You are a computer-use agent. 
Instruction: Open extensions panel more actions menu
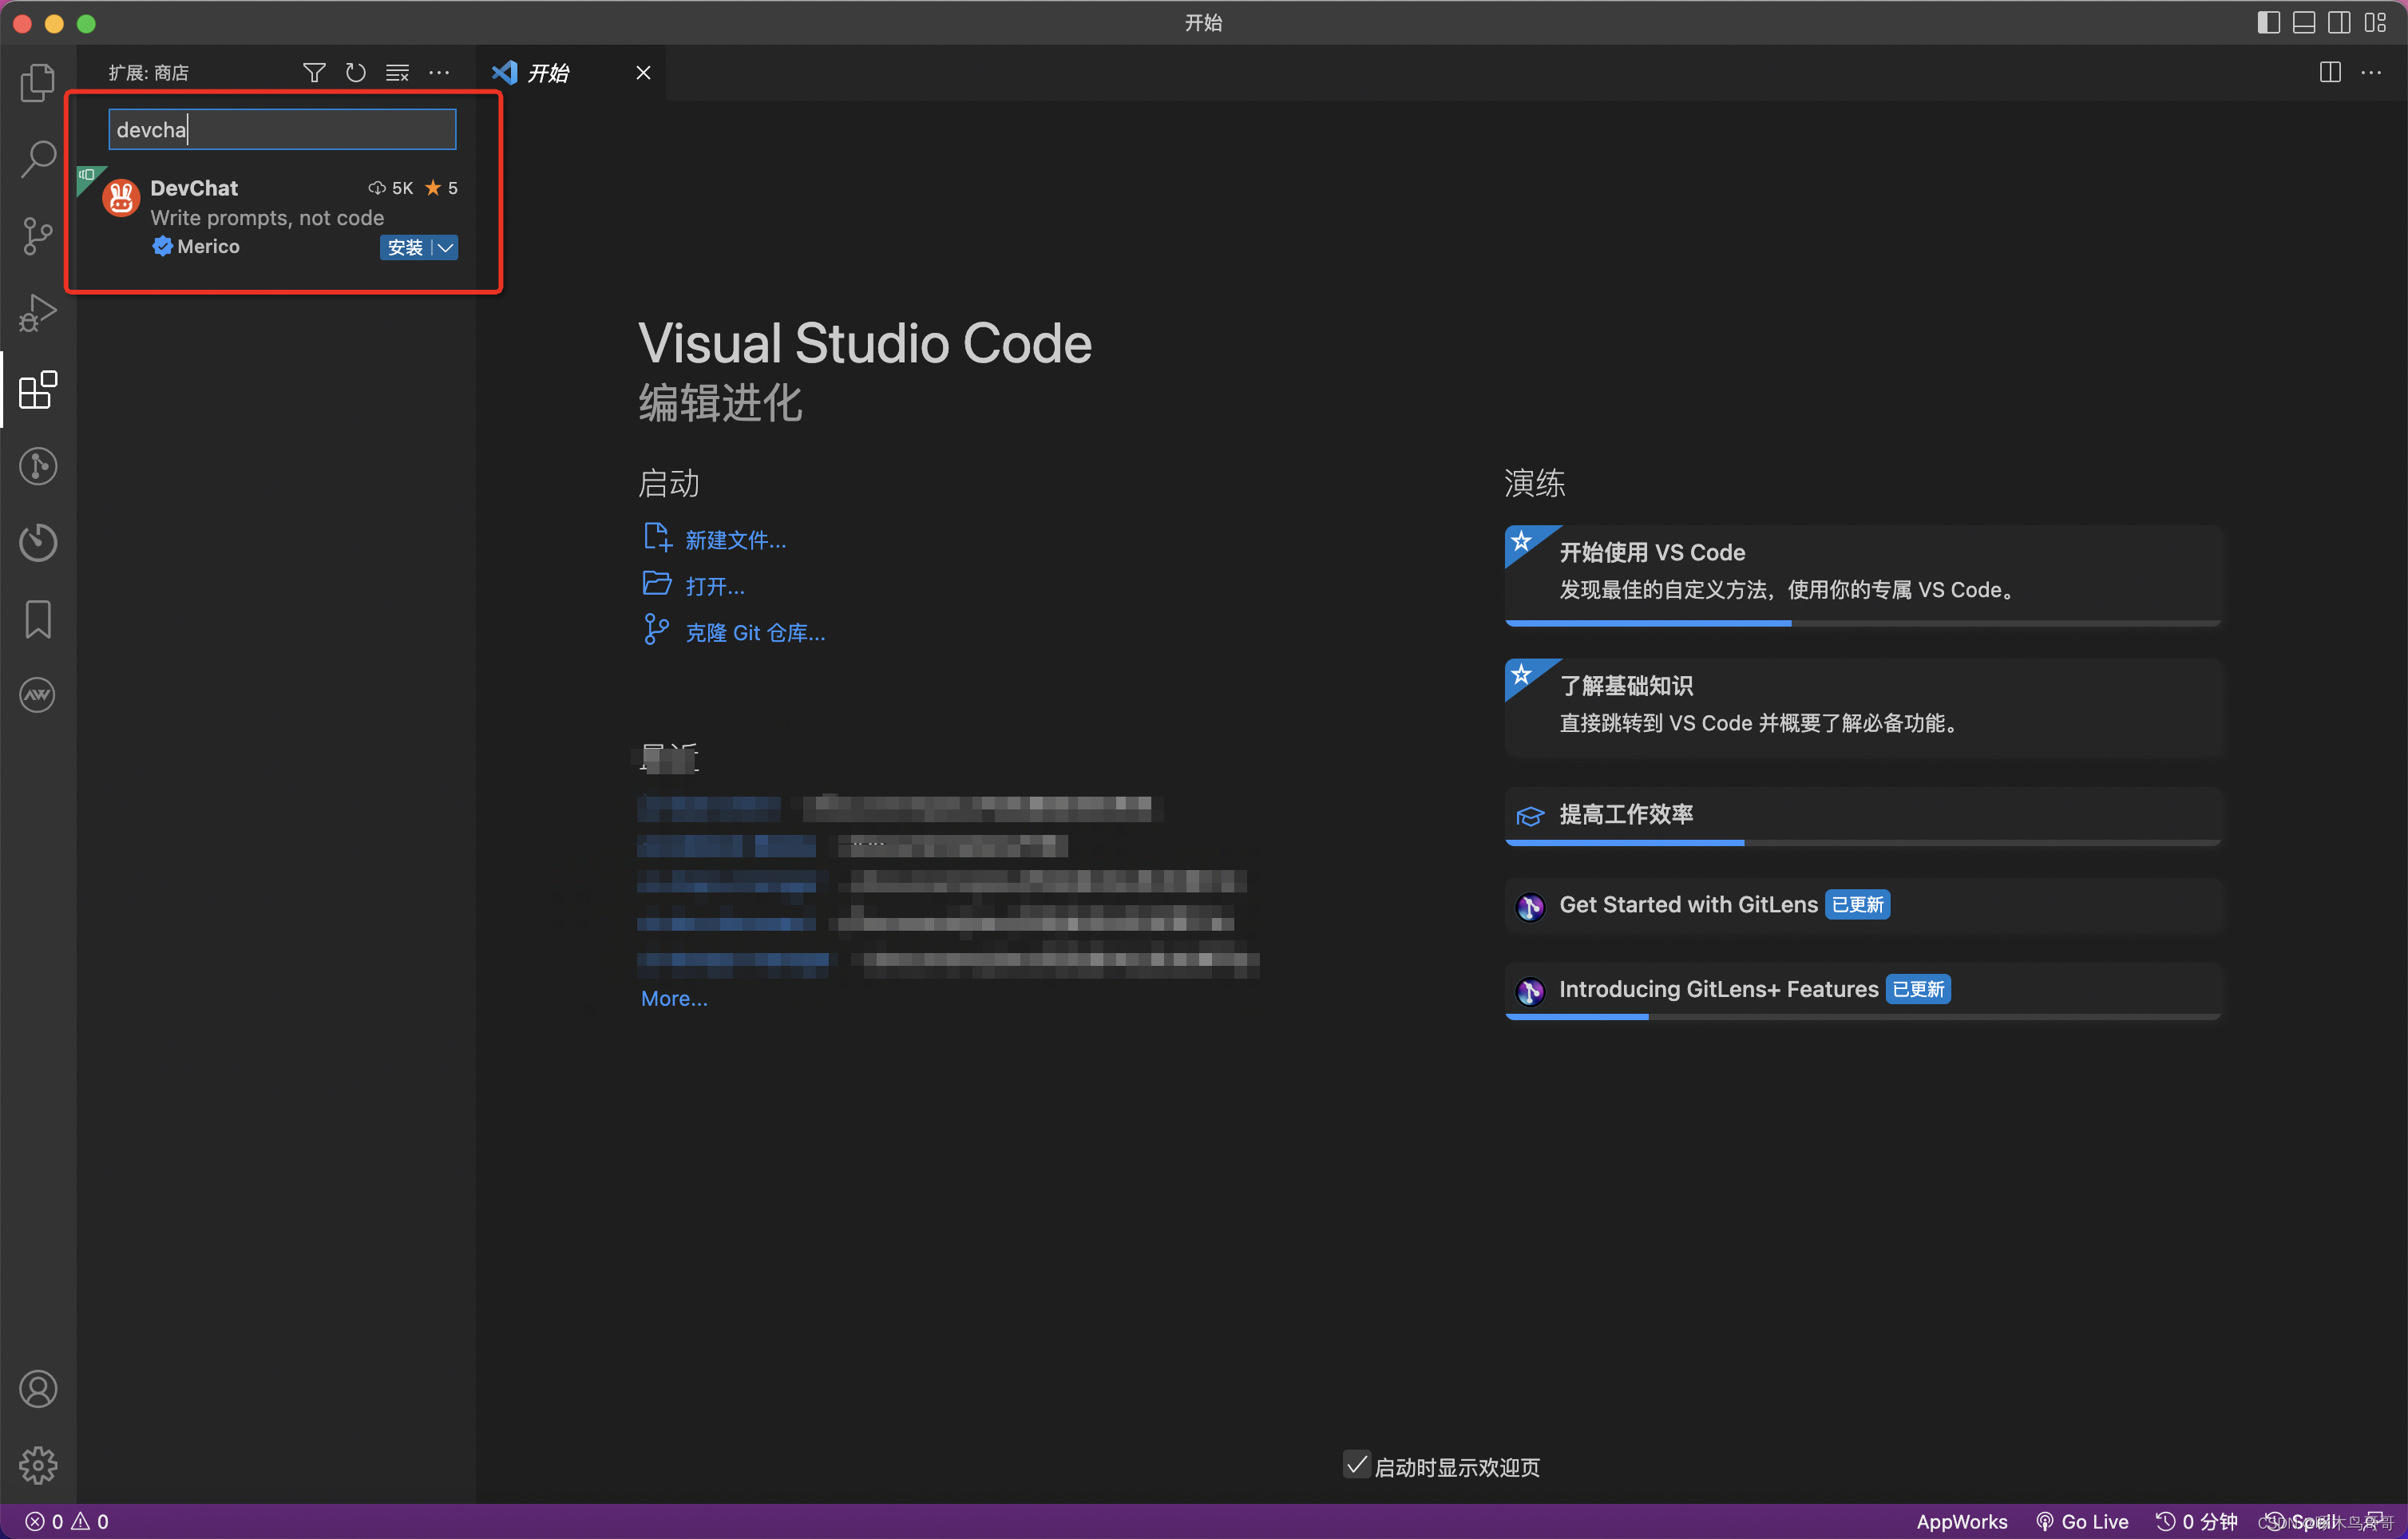[439, 73]
